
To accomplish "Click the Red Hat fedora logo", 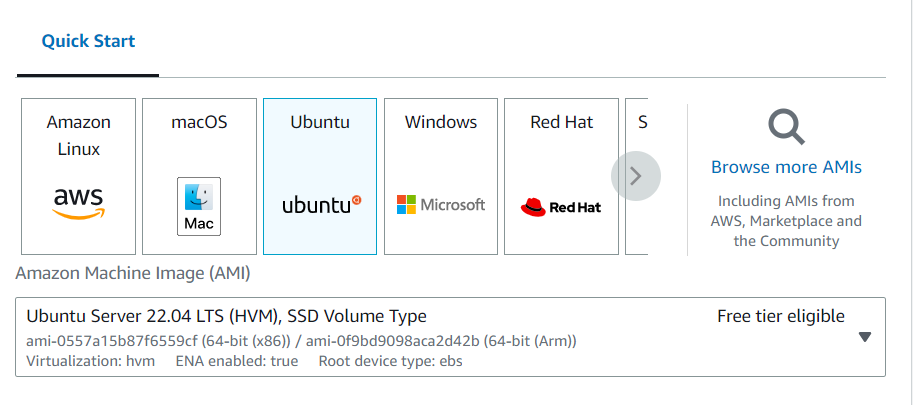I will point(533,207).
